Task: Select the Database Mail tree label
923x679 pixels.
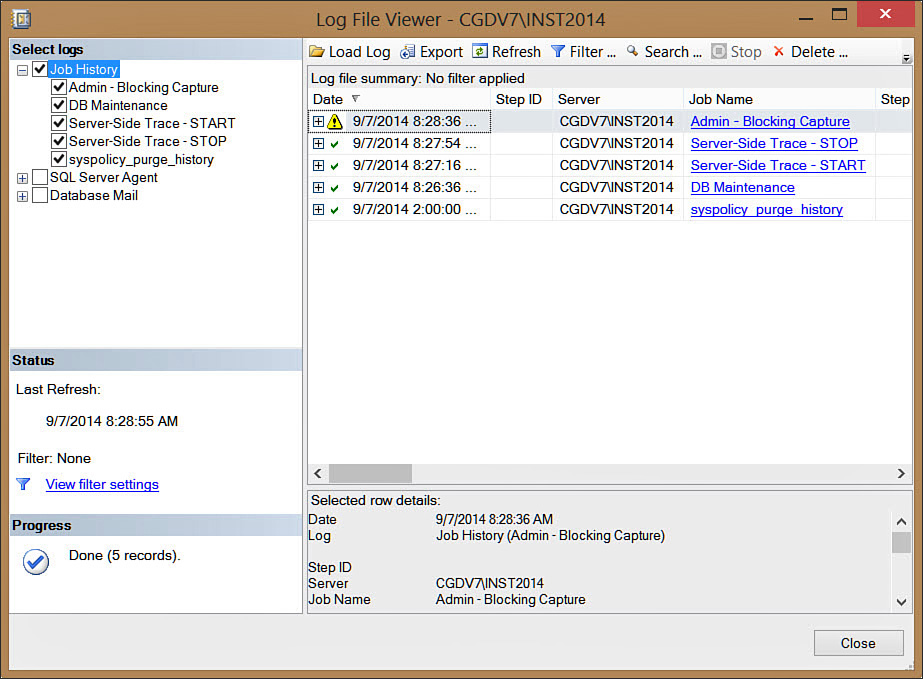Action: coord(94,196)
